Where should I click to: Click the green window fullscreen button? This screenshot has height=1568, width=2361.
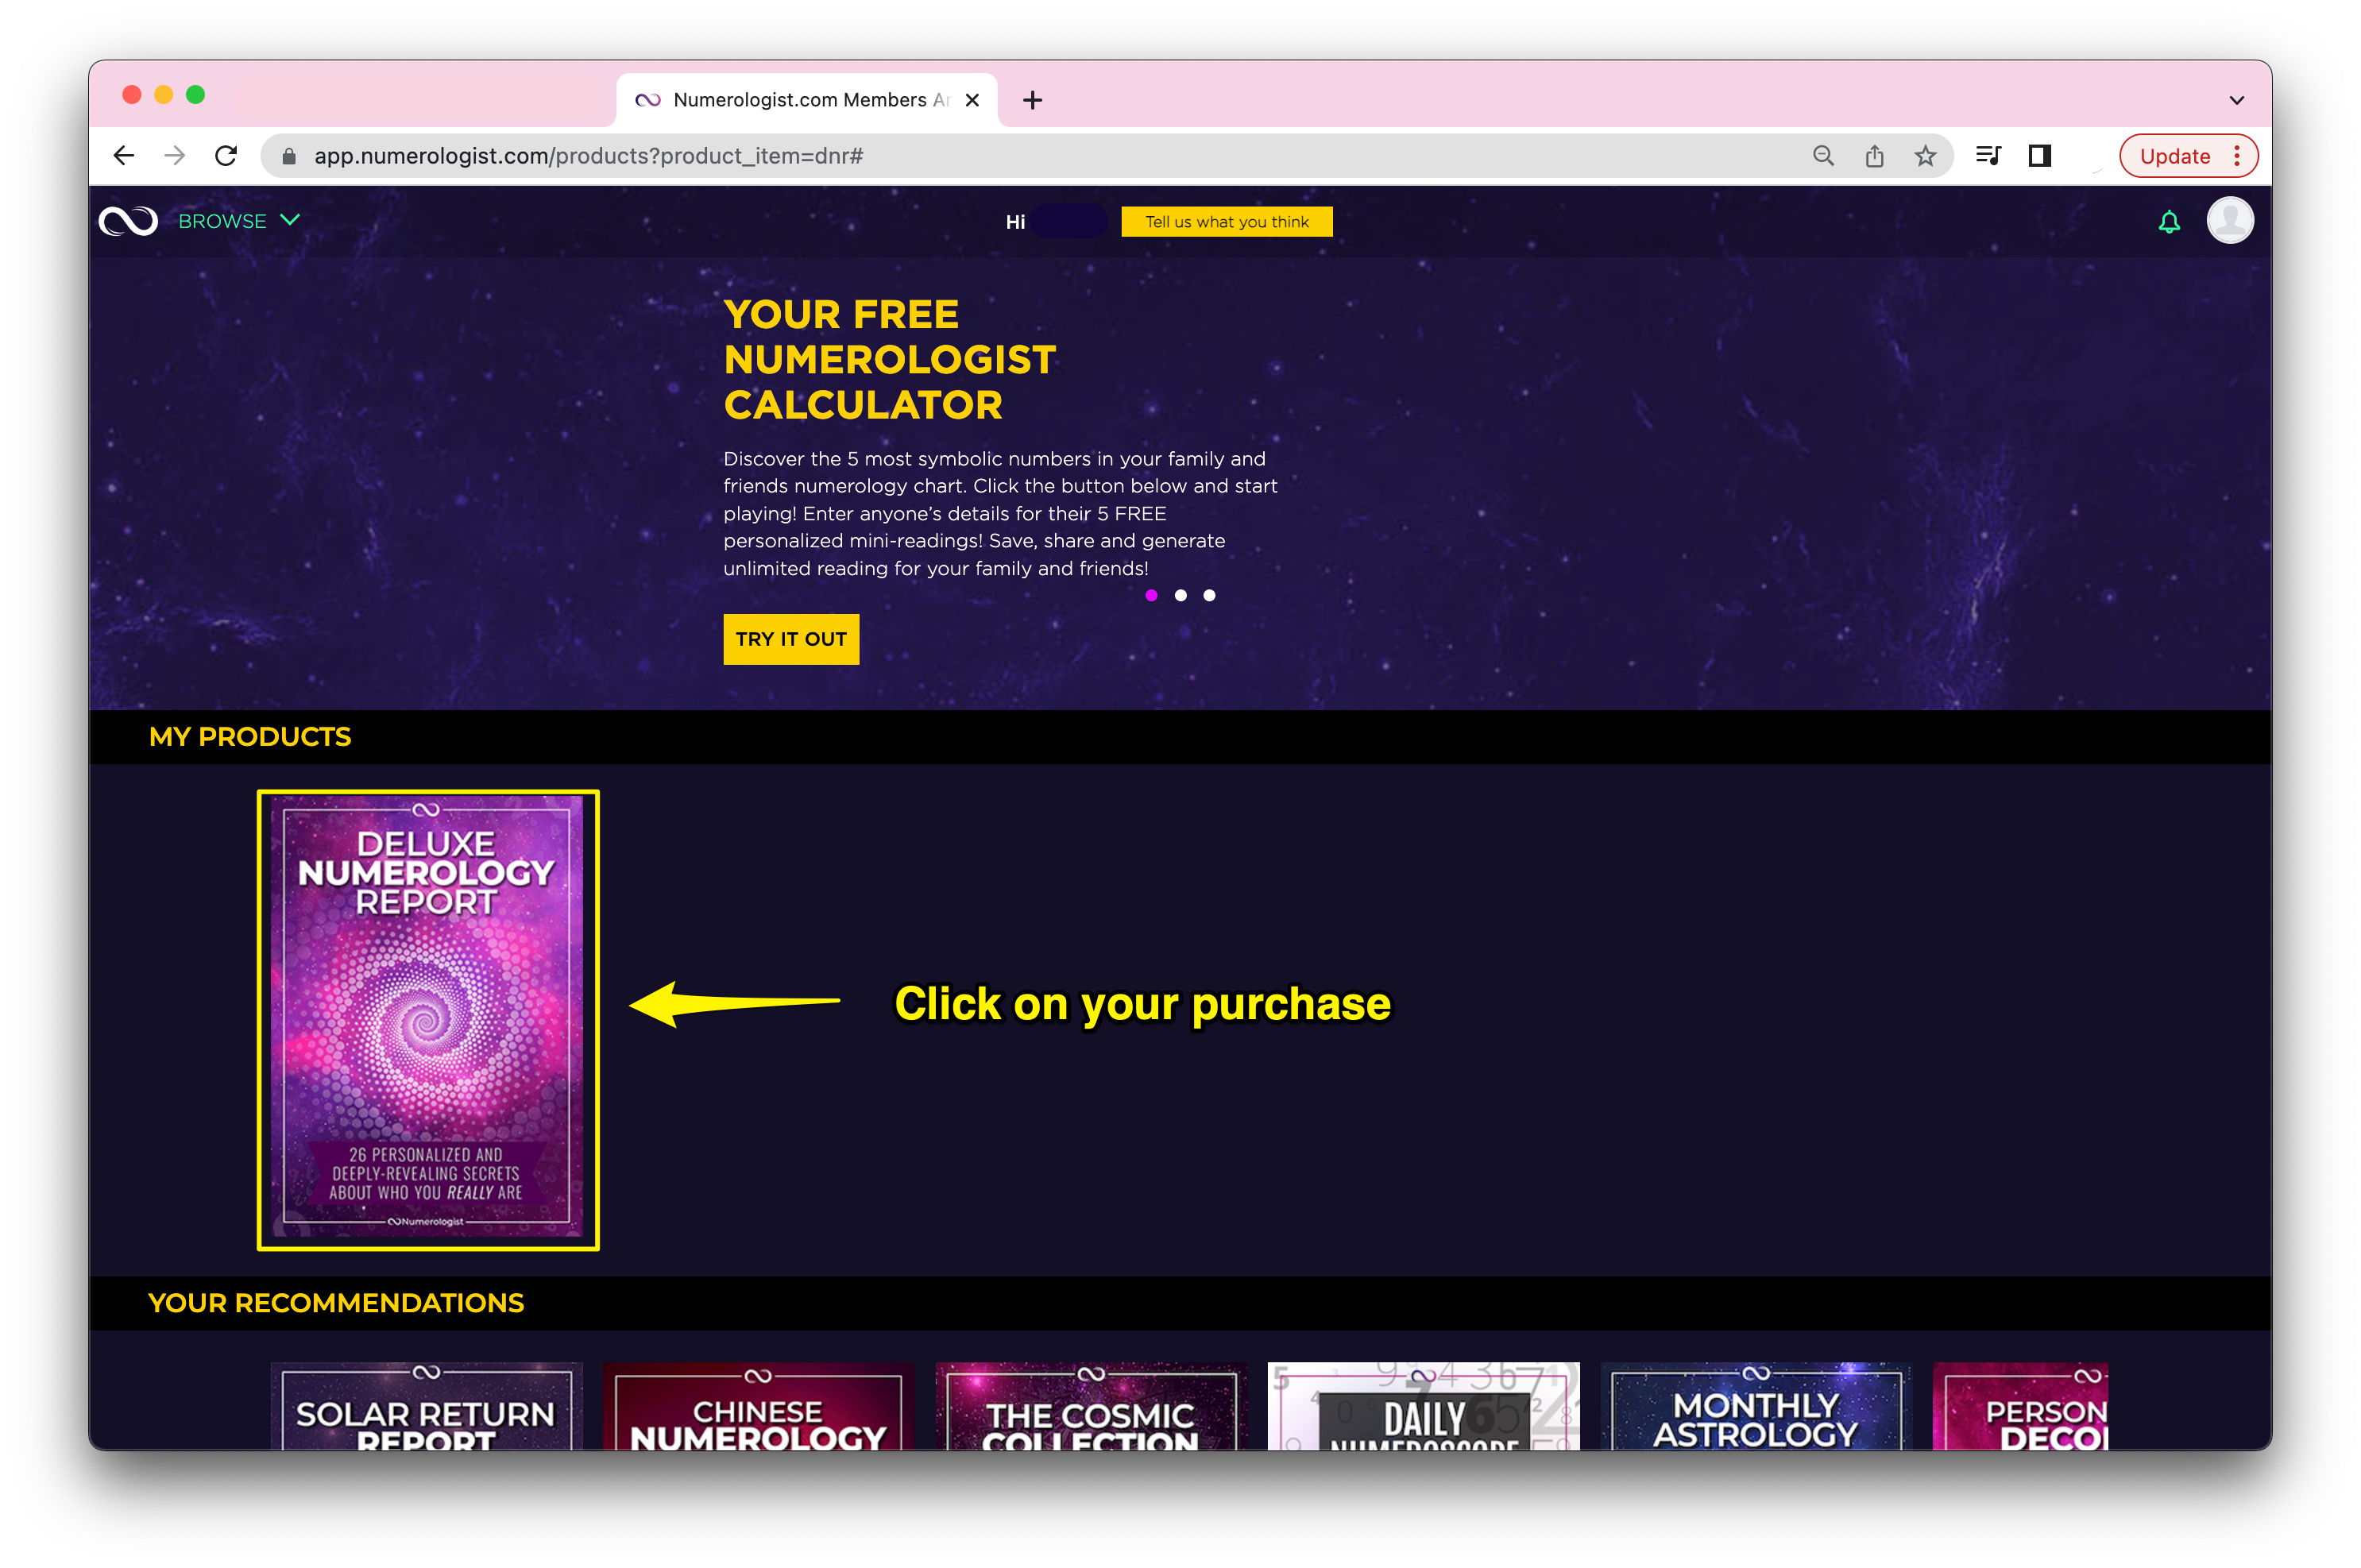coord(196,94)
